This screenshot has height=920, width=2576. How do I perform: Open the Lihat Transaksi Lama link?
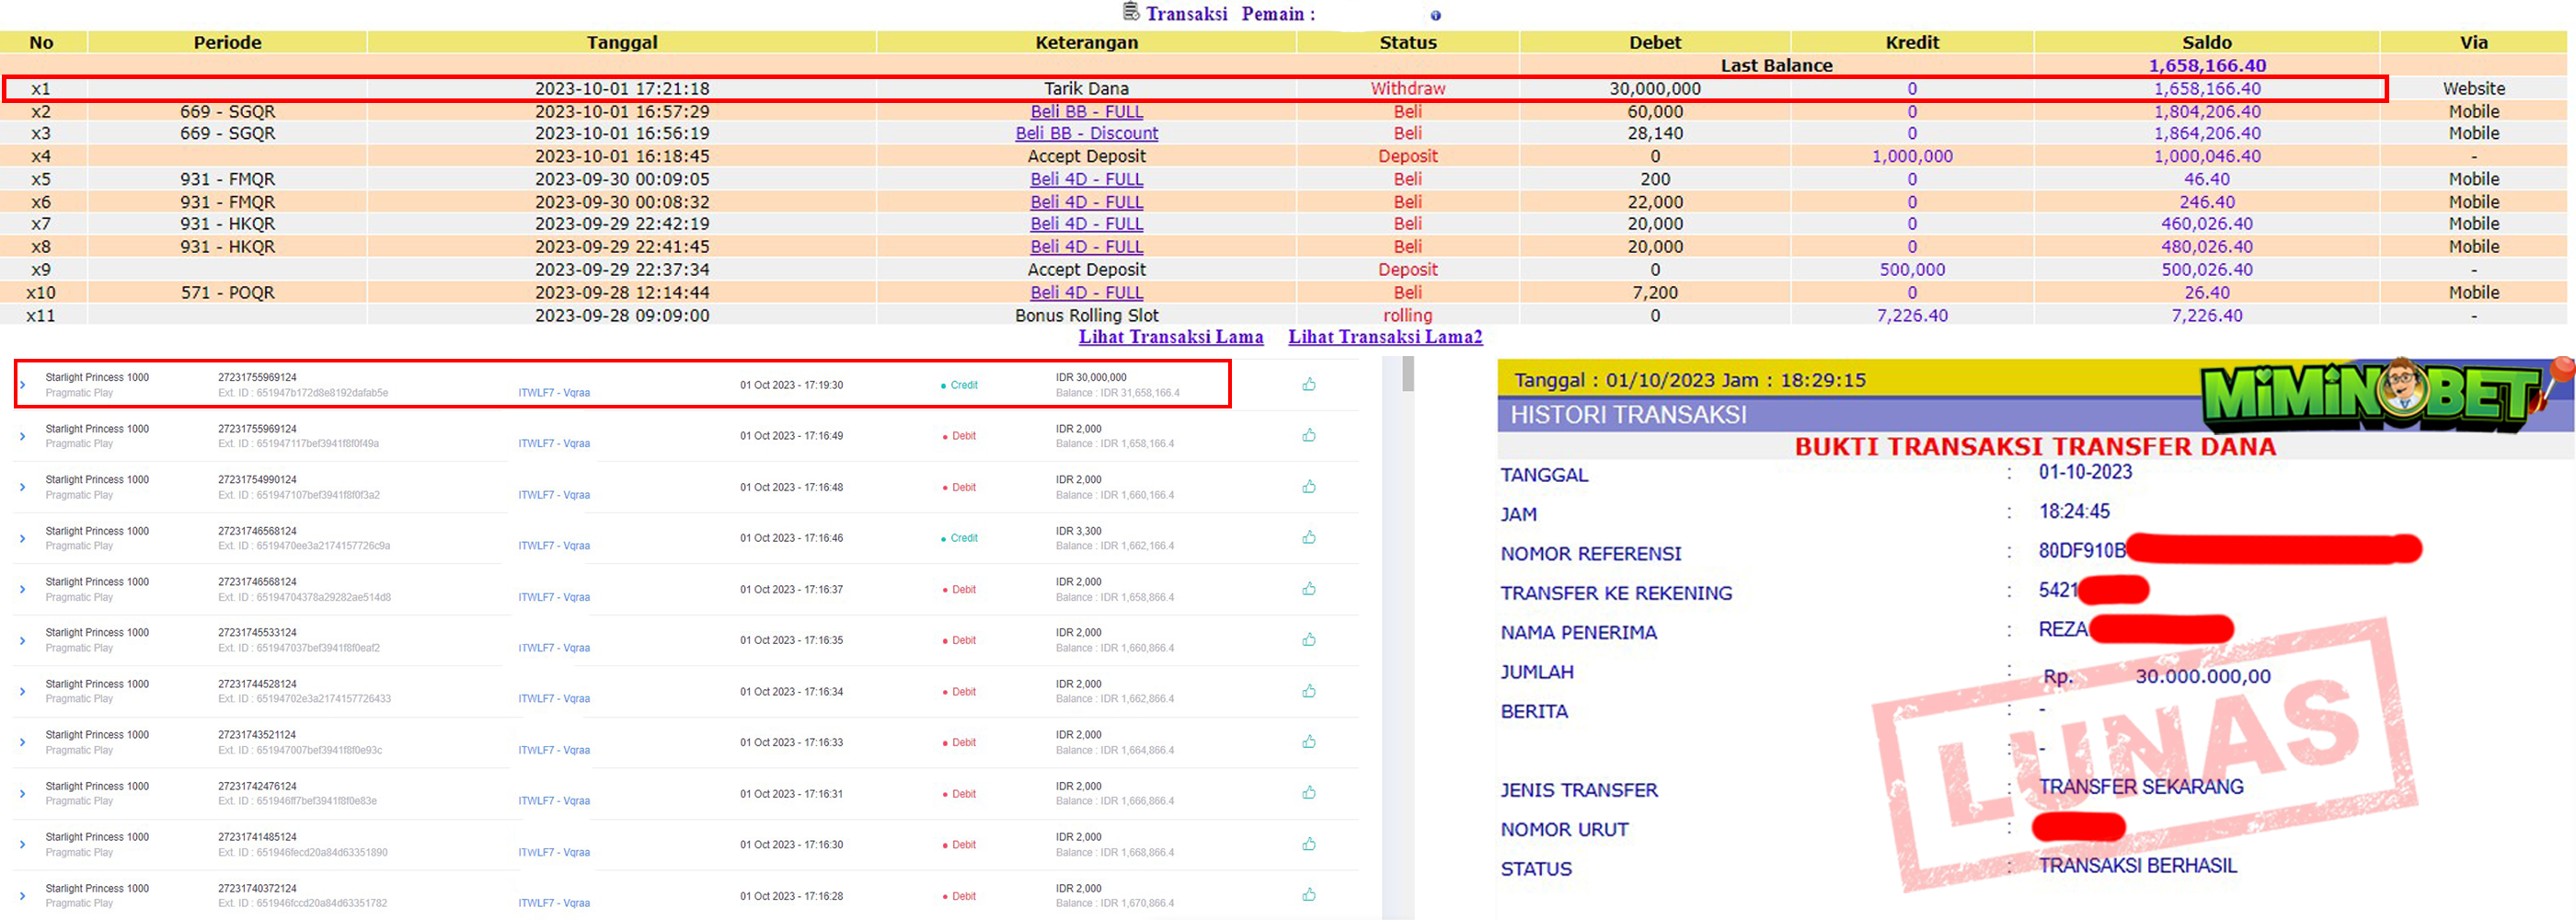(1170, 337)
